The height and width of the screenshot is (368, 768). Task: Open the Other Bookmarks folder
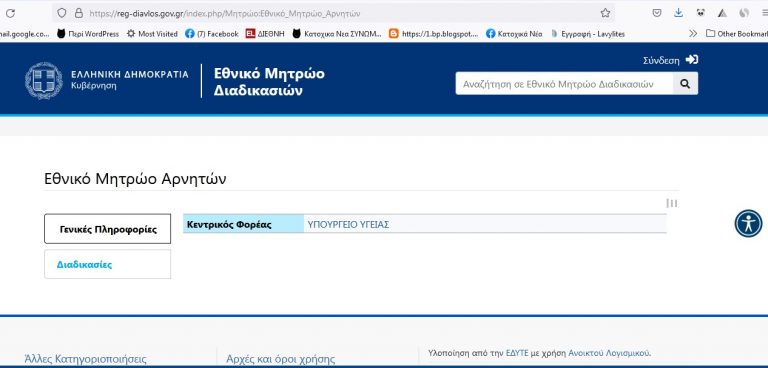[x=737, y=34]
